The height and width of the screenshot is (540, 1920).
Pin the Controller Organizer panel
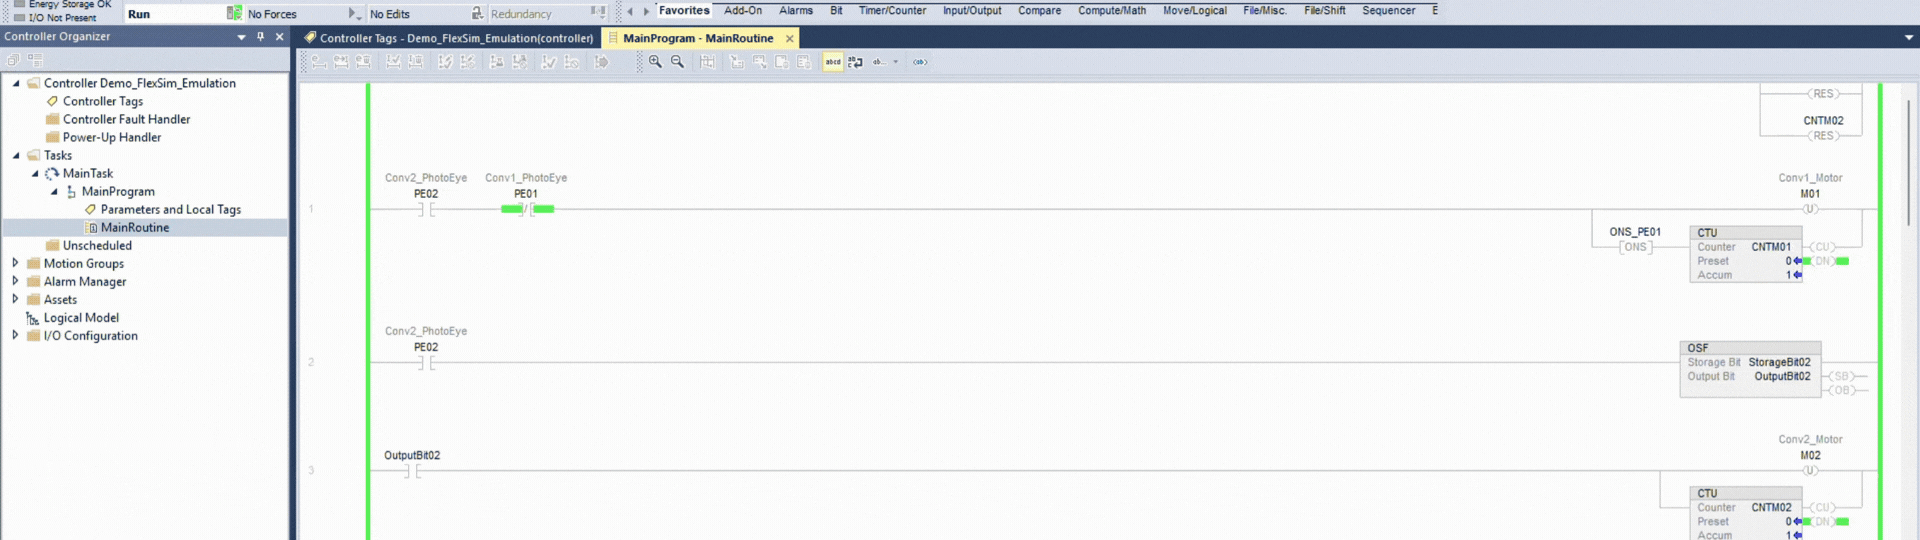(260, 37)
